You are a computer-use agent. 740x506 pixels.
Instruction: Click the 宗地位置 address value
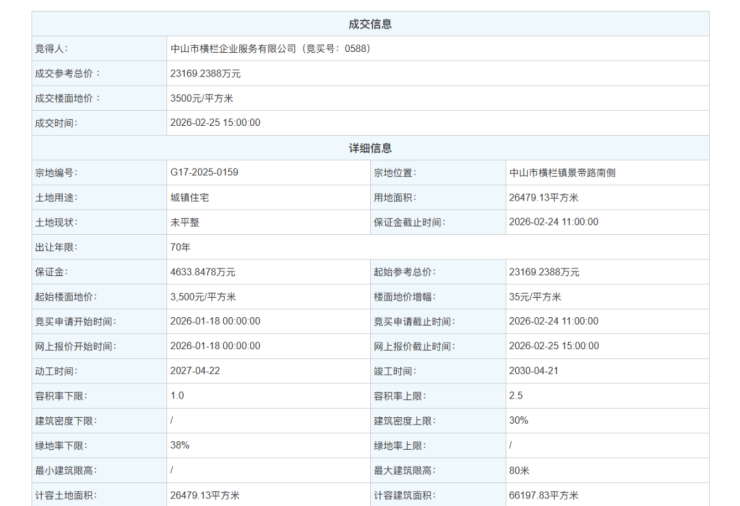(562, 173)
